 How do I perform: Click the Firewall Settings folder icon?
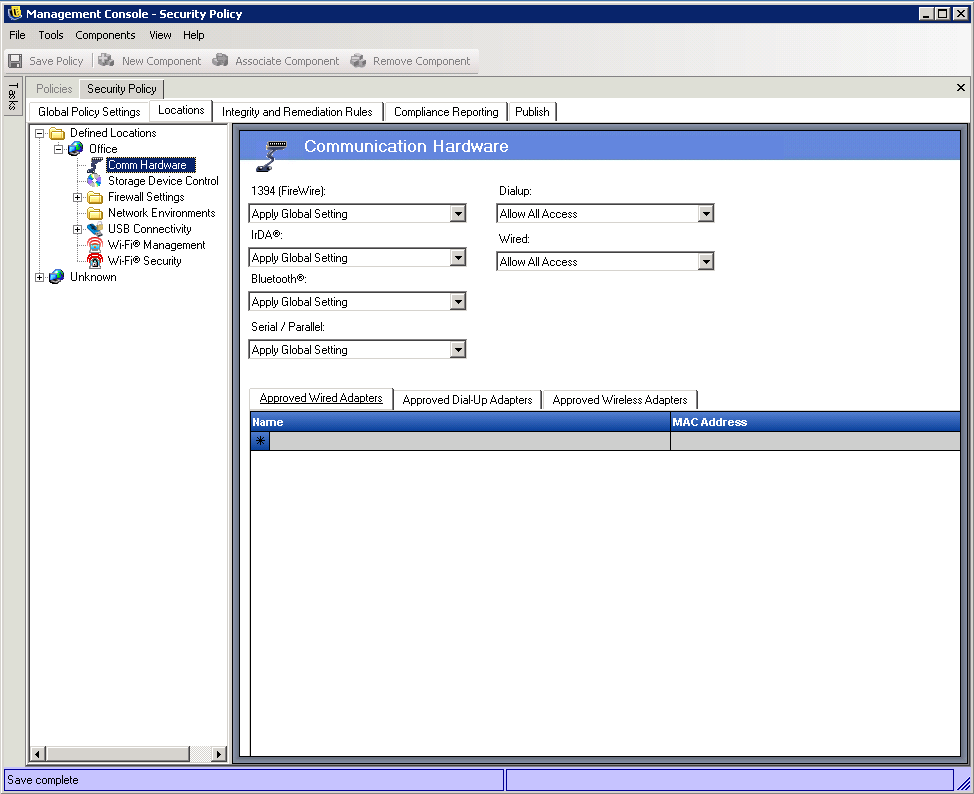click(x=95, y=197)
